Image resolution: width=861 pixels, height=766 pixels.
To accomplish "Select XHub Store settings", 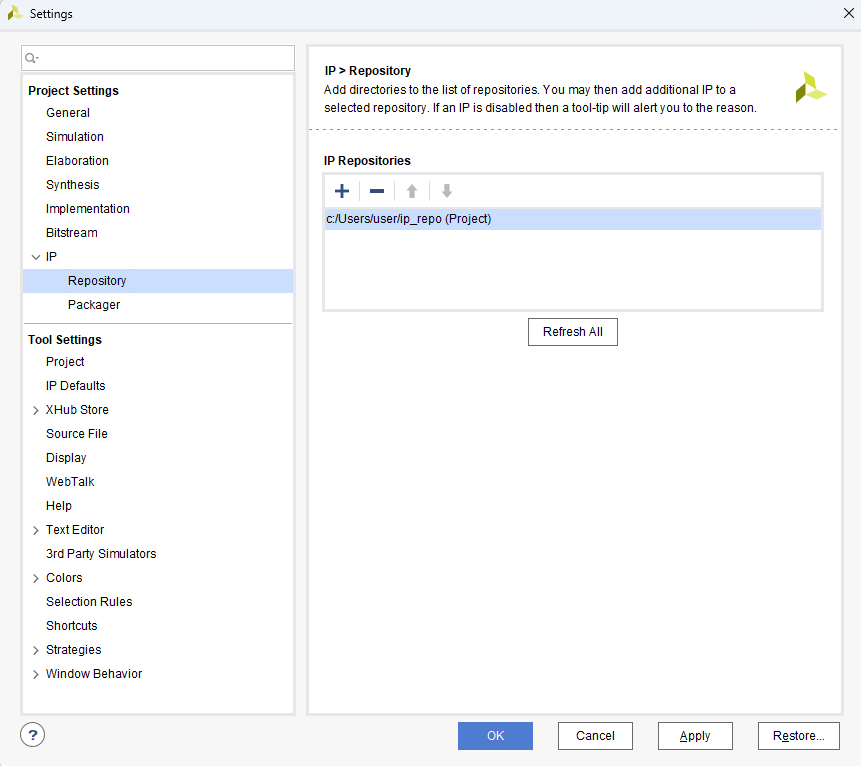I will click(77, 410).
